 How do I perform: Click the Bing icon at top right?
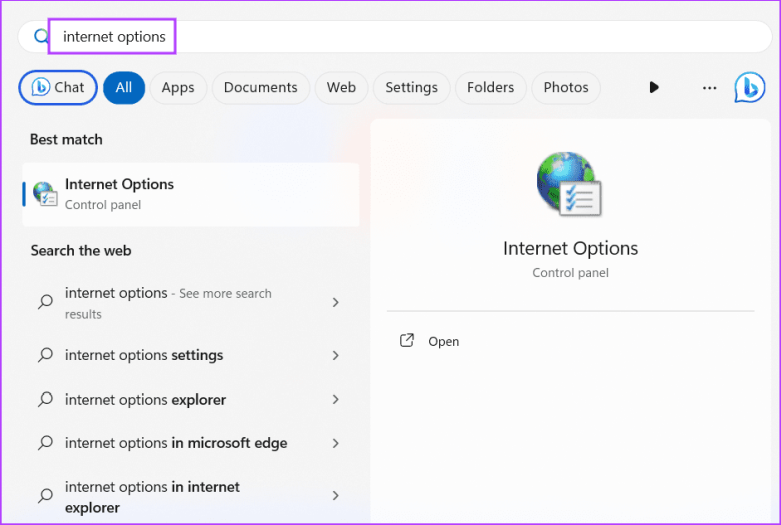[749, 87]
